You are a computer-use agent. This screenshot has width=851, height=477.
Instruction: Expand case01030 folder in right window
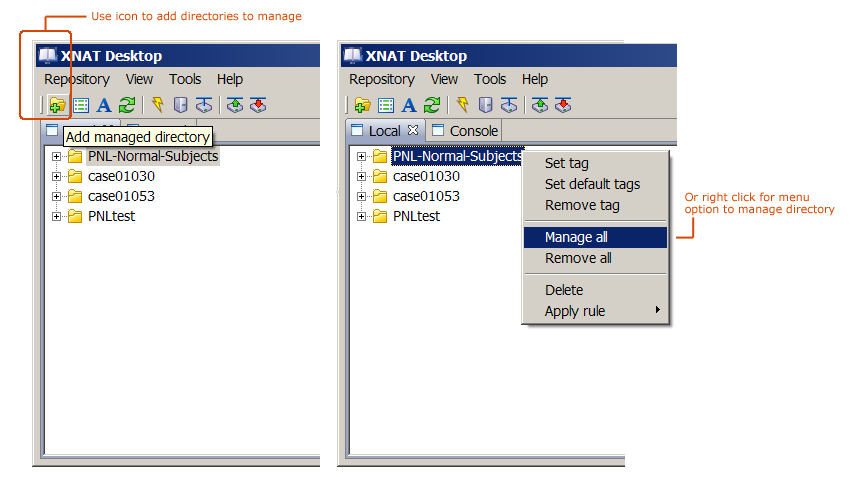pos(362,176)
